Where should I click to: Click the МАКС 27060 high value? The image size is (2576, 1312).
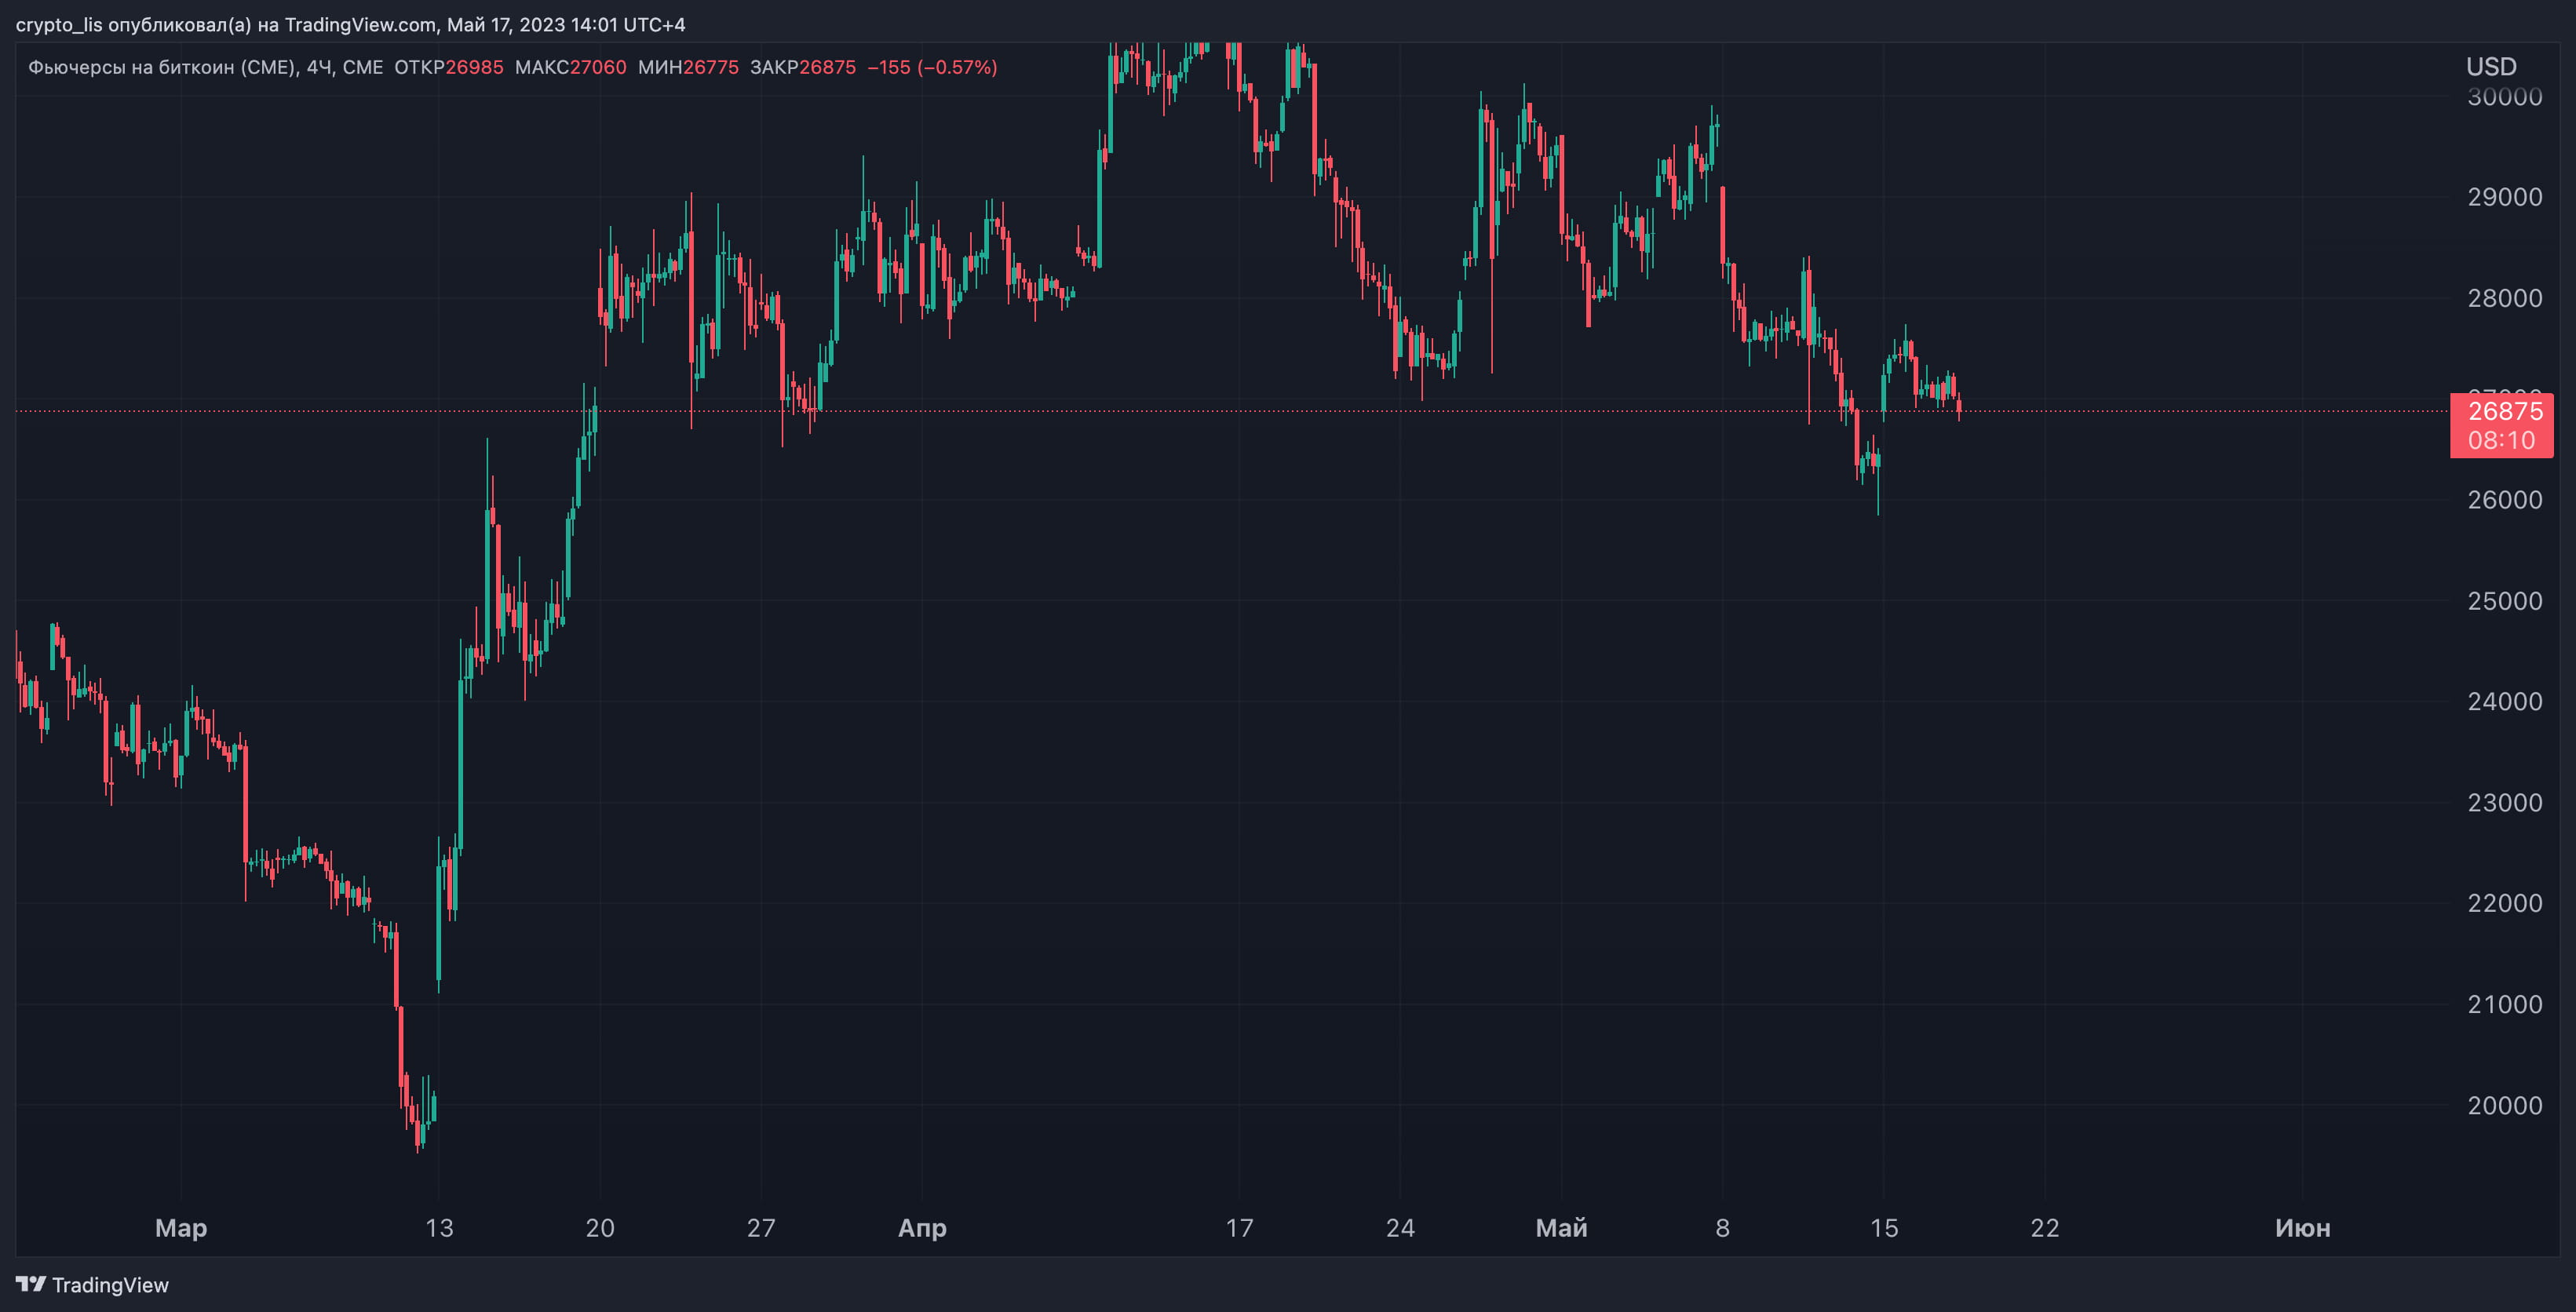(x=597, y=67)
